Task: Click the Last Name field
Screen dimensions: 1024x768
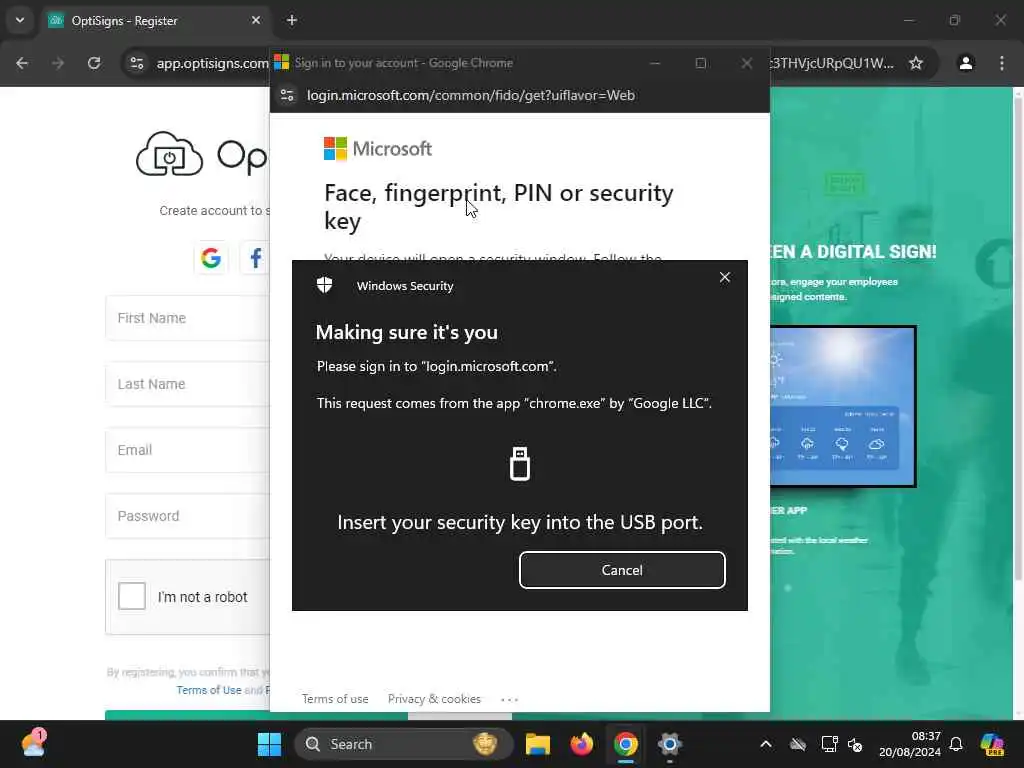Action: pyautogui.click(x=187, y=384)
